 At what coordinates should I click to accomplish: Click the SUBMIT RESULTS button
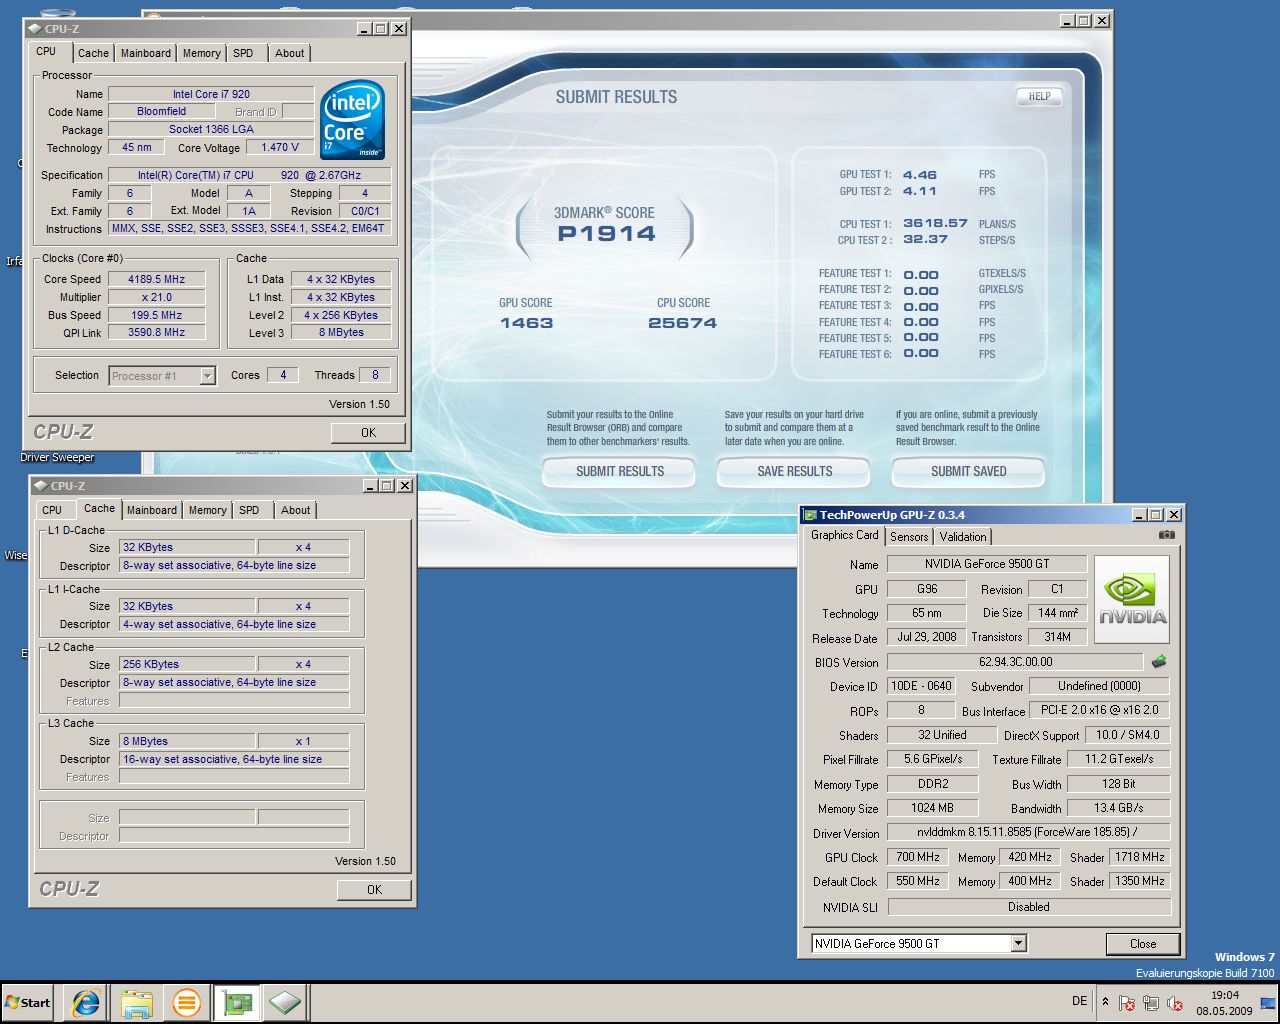(620, 471)
